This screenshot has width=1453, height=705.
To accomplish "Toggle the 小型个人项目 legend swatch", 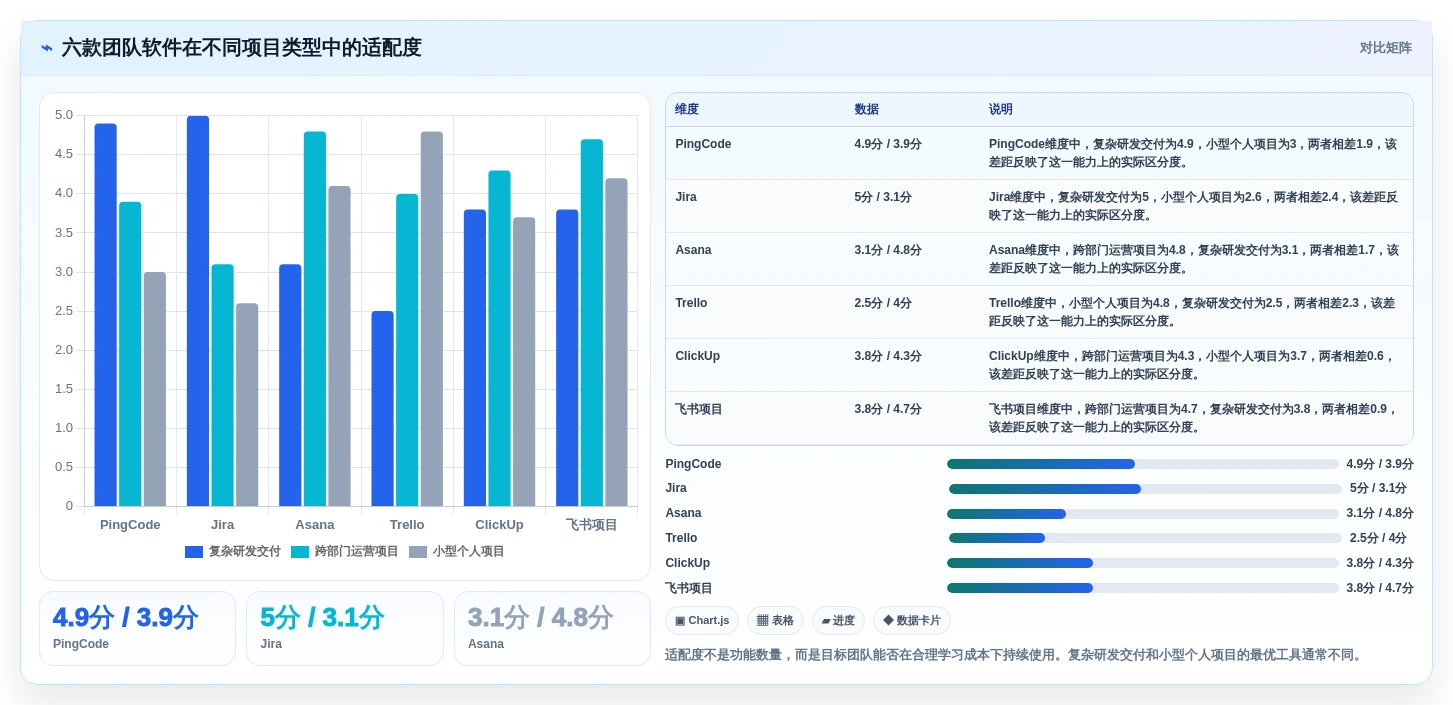I will pyautogui.click(x=418, y=552).
